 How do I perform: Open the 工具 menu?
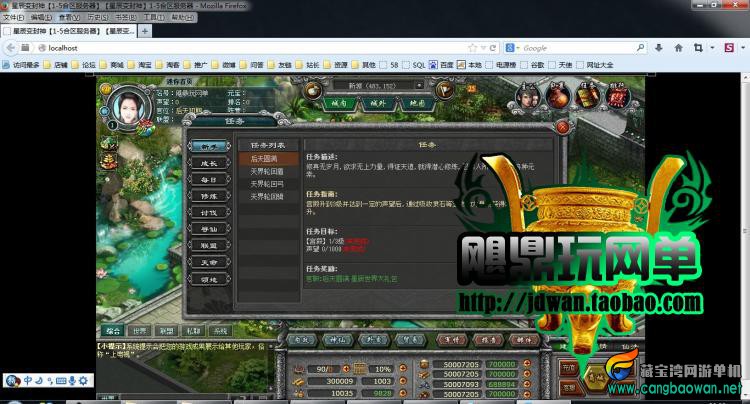point(154,17)
